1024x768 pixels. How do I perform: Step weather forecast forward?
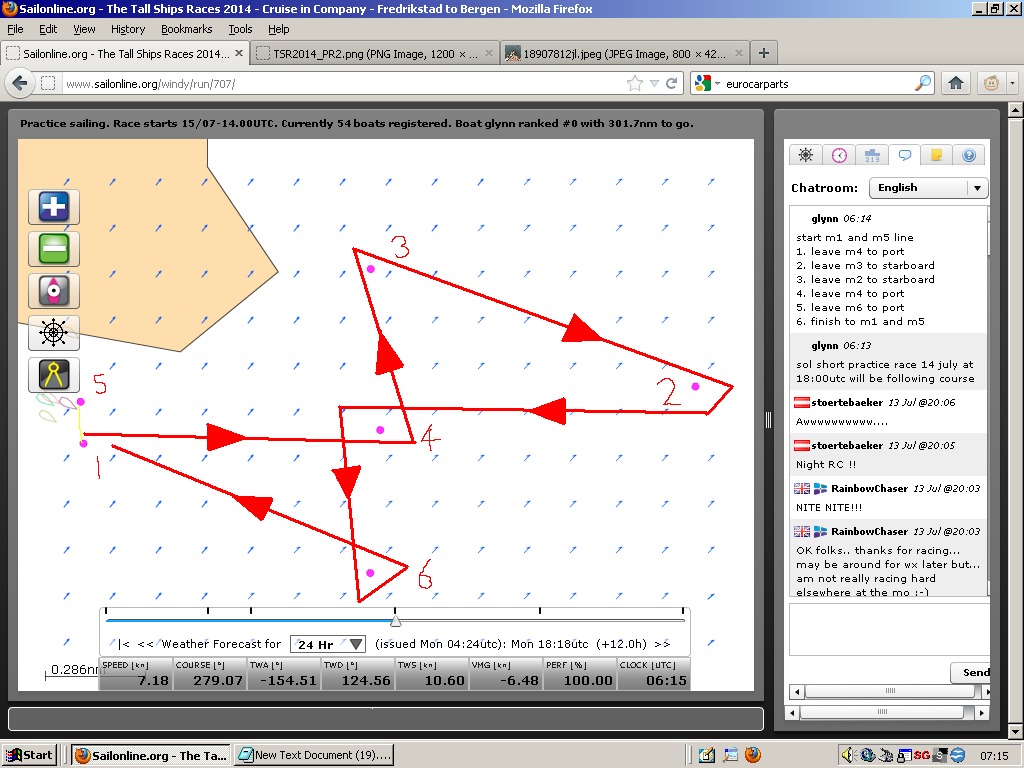(662, 644)
